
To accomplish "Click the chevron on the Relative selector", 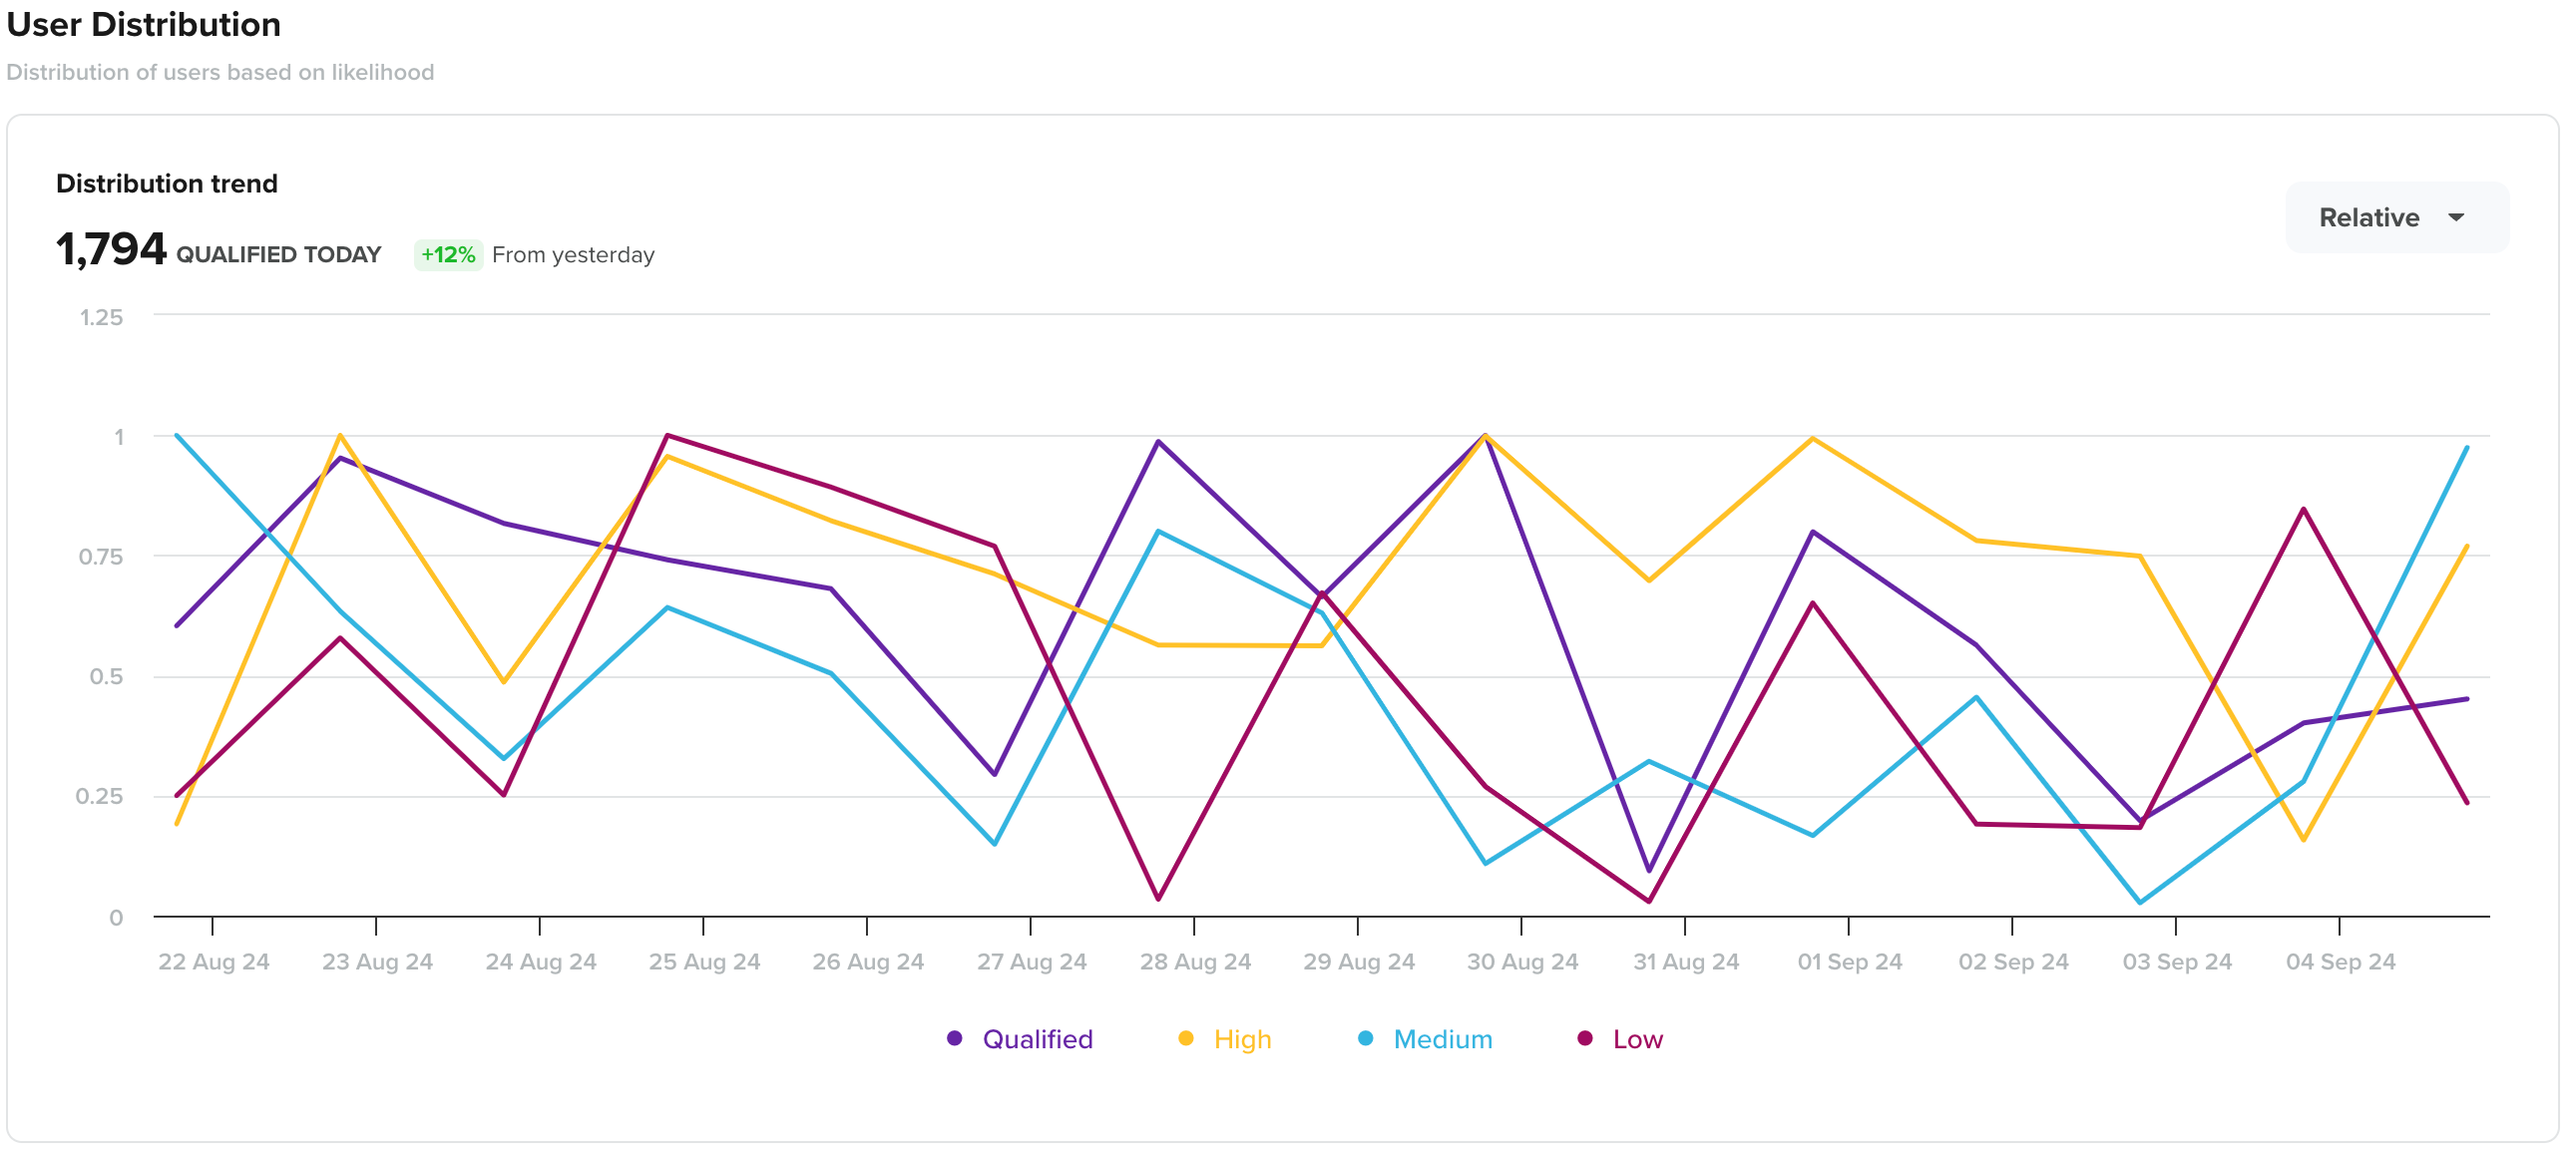I will click(x=2457, y=218).
